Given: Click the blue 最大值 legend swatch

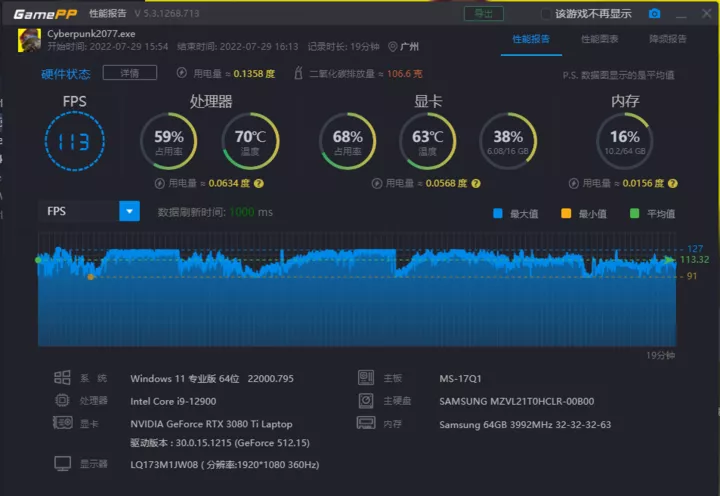Looking at the screenshot, I should click(497, 213).
